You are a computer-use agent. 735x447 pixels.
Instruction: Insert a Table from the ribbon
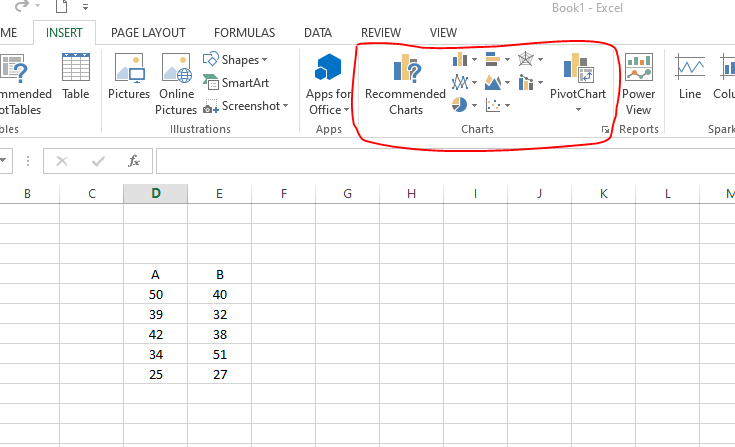(75, 78)
